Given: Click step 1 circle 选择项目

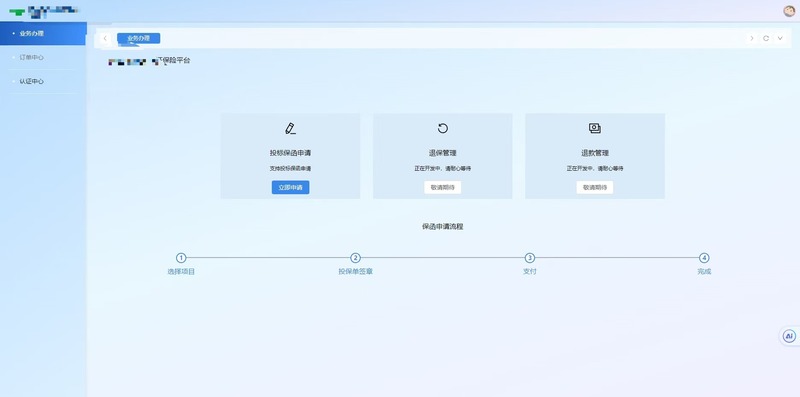Looking at the screenshot, I should point(181,258).
